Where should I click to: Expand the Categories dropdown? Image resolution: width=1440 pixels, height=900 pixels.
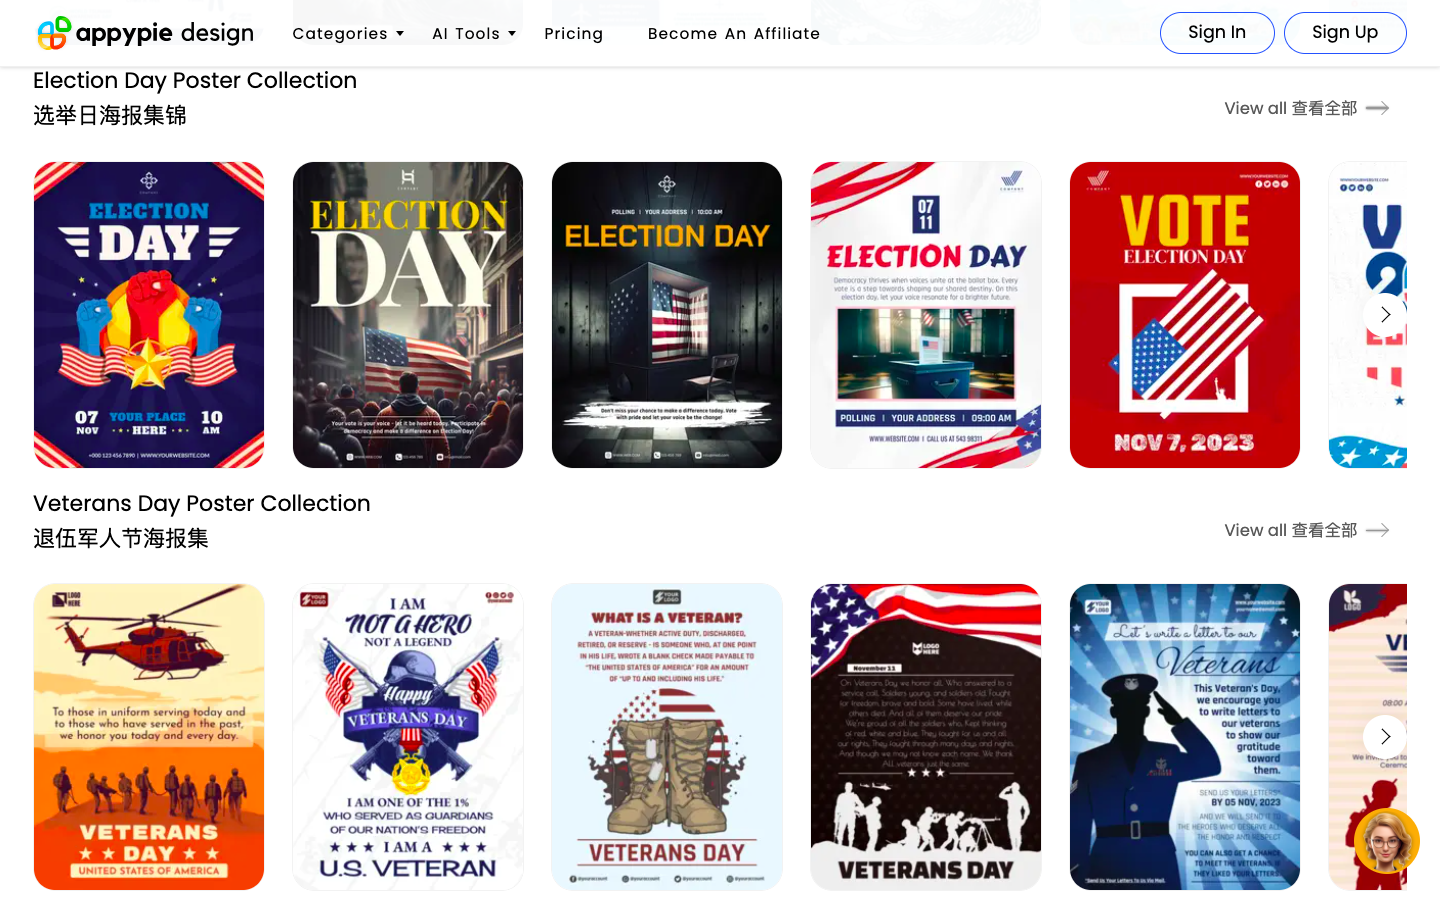click(348, 33)
